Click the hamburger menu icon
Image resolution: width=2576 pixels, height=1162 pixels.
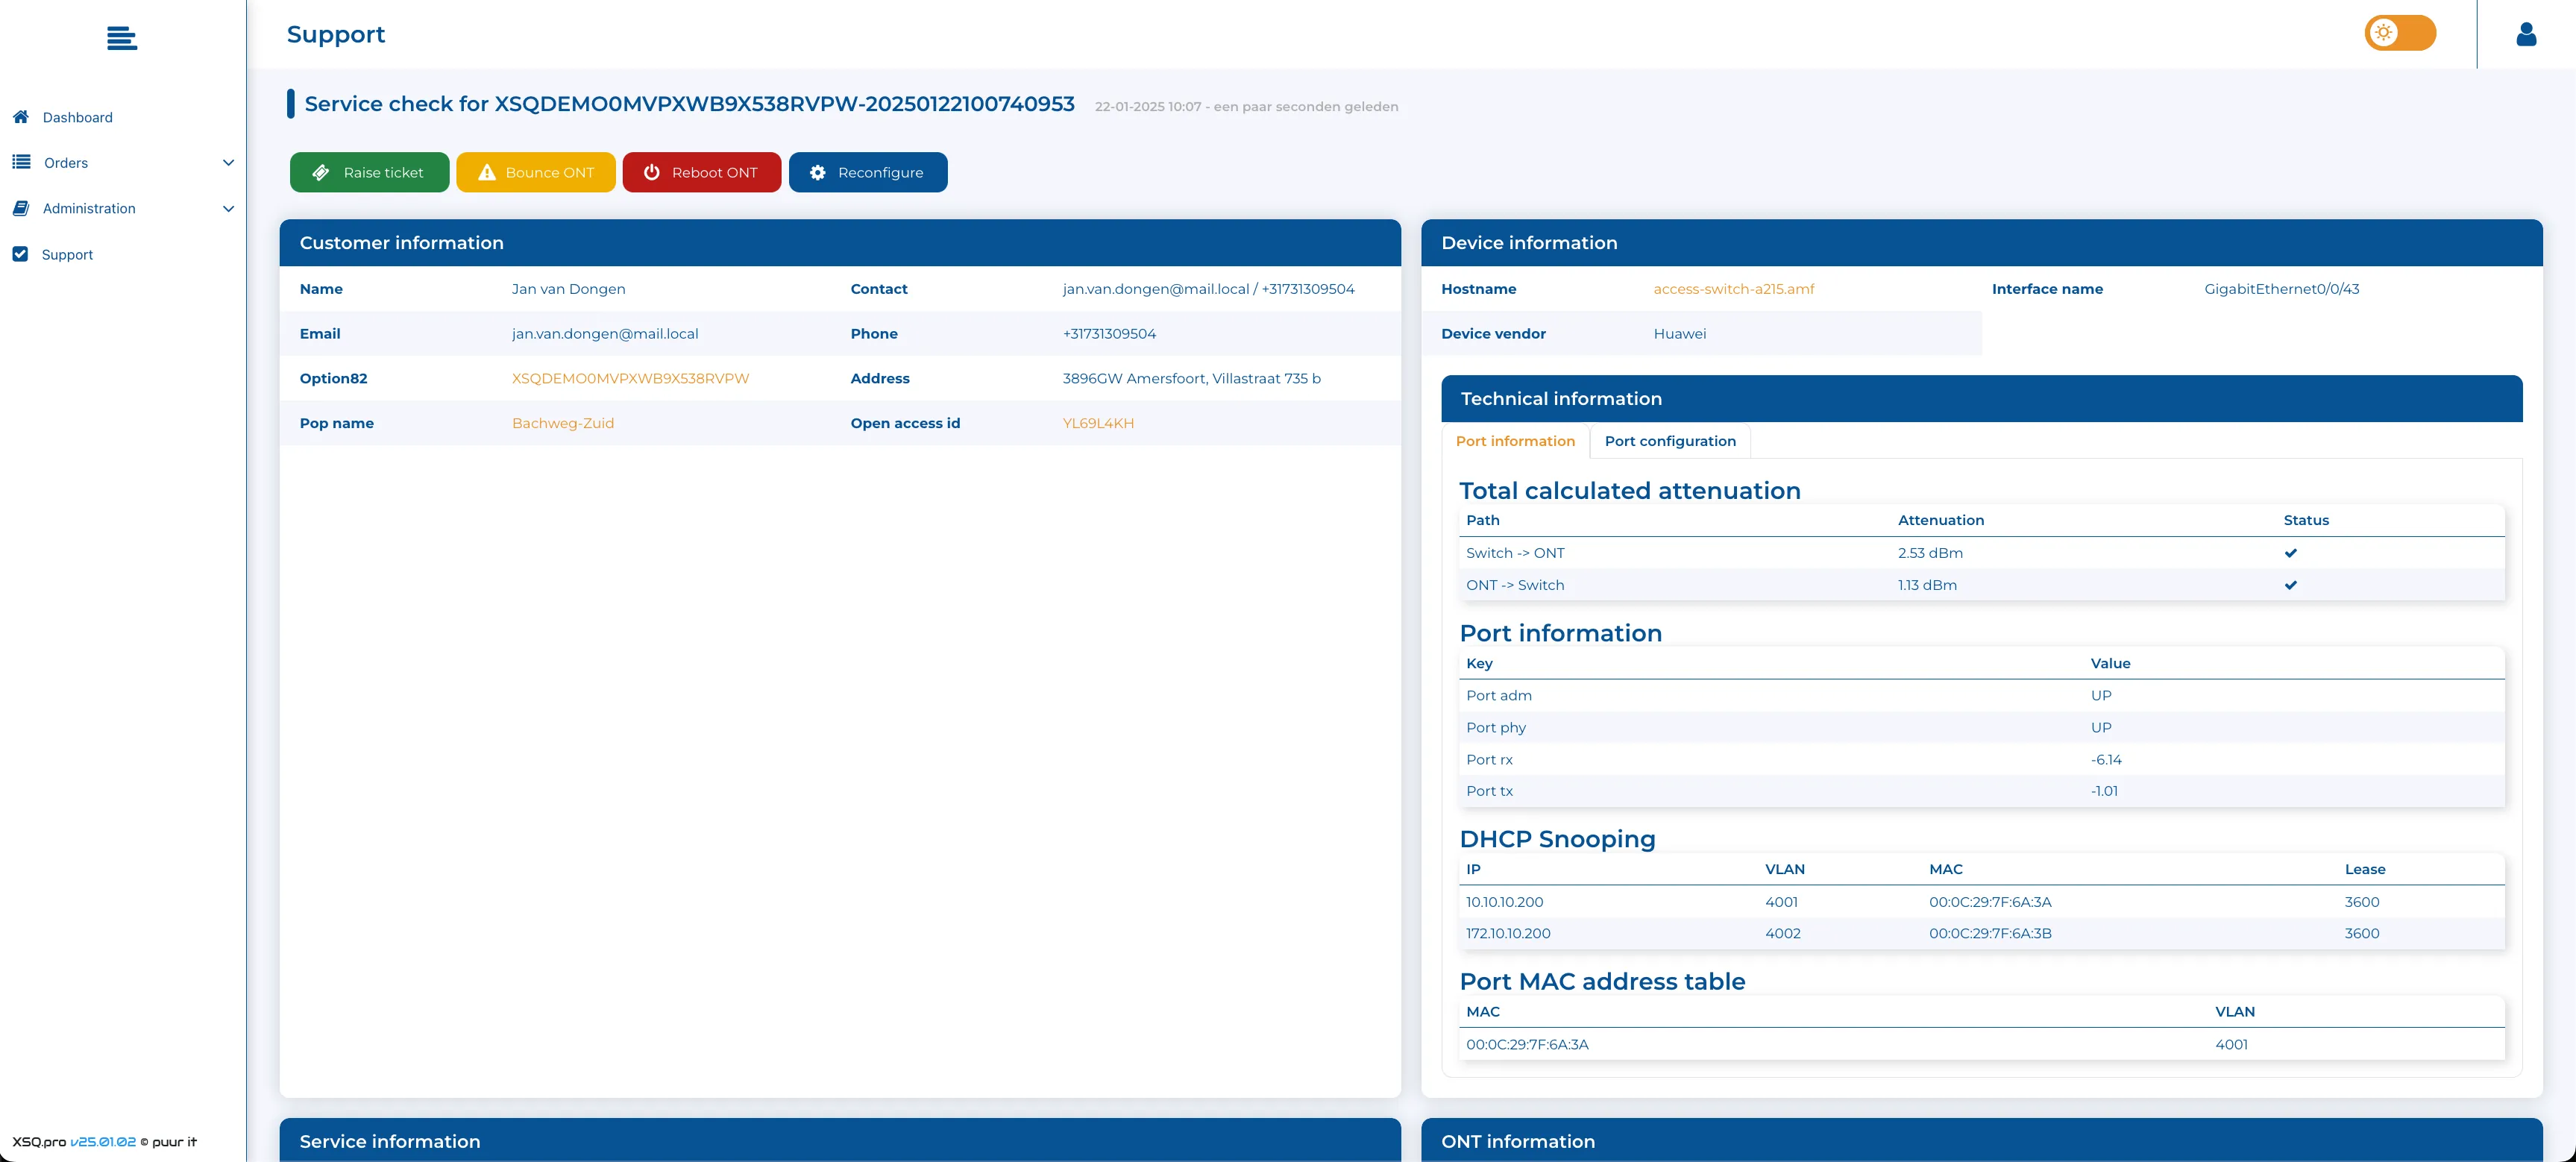pyautogui.click(x=121, y=38)
